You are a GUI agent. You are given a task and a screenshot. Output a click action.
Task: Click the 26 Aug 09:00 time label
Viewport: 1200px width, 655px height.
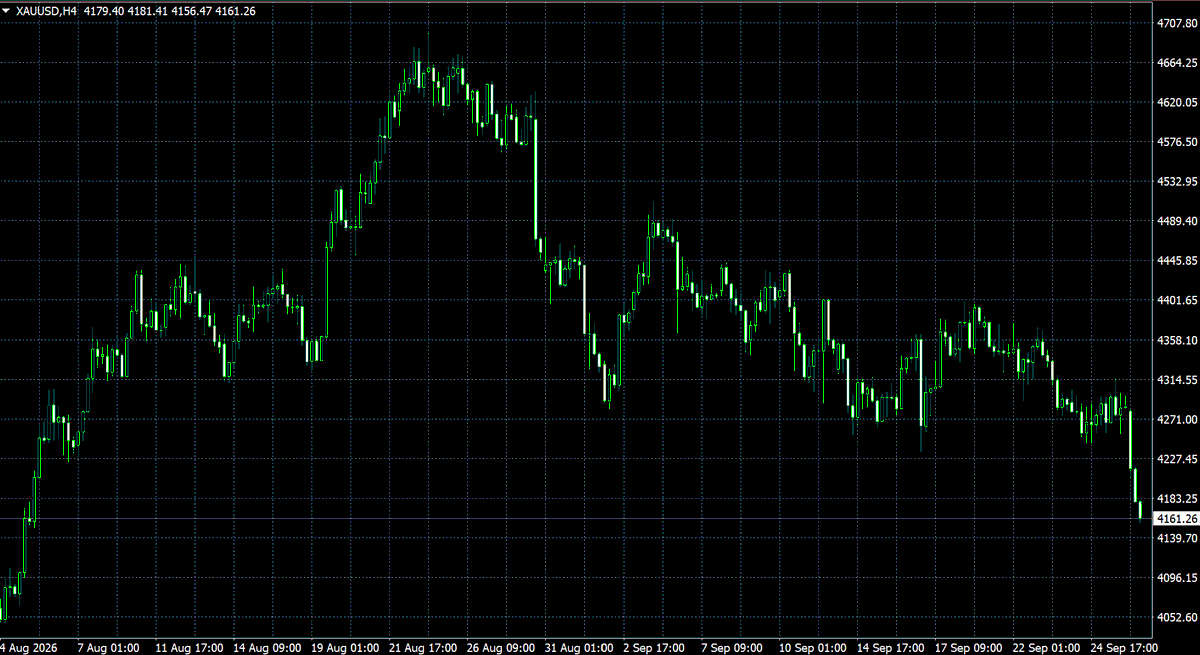[x=501, y=647]
